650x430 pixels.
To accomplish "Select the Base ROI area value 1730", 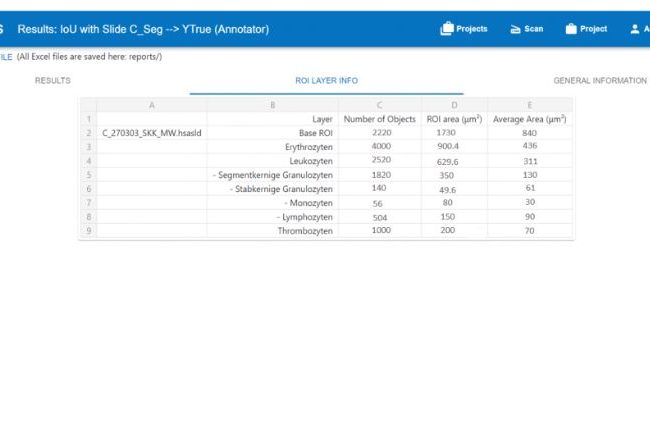I will (446, 133).
